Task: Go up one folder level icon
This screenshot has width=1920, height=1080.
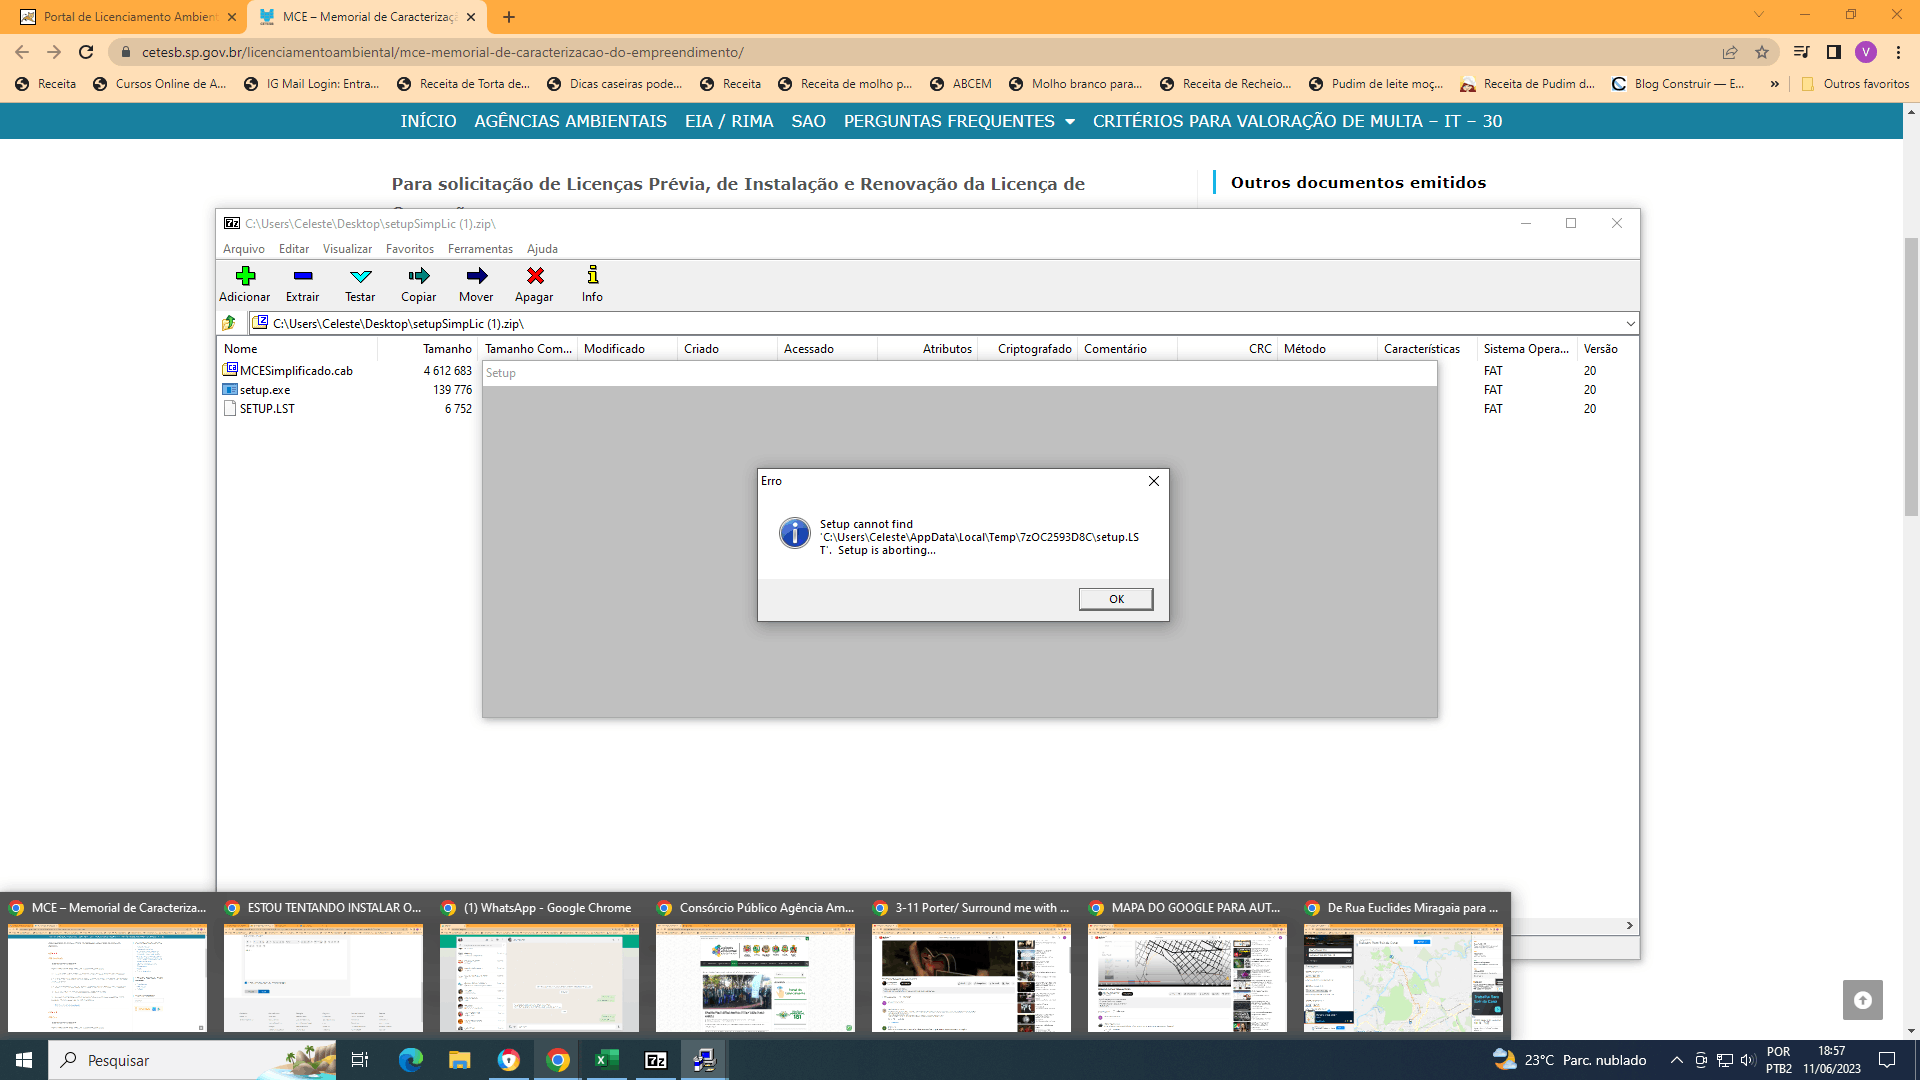Action: tap(229, 323)
